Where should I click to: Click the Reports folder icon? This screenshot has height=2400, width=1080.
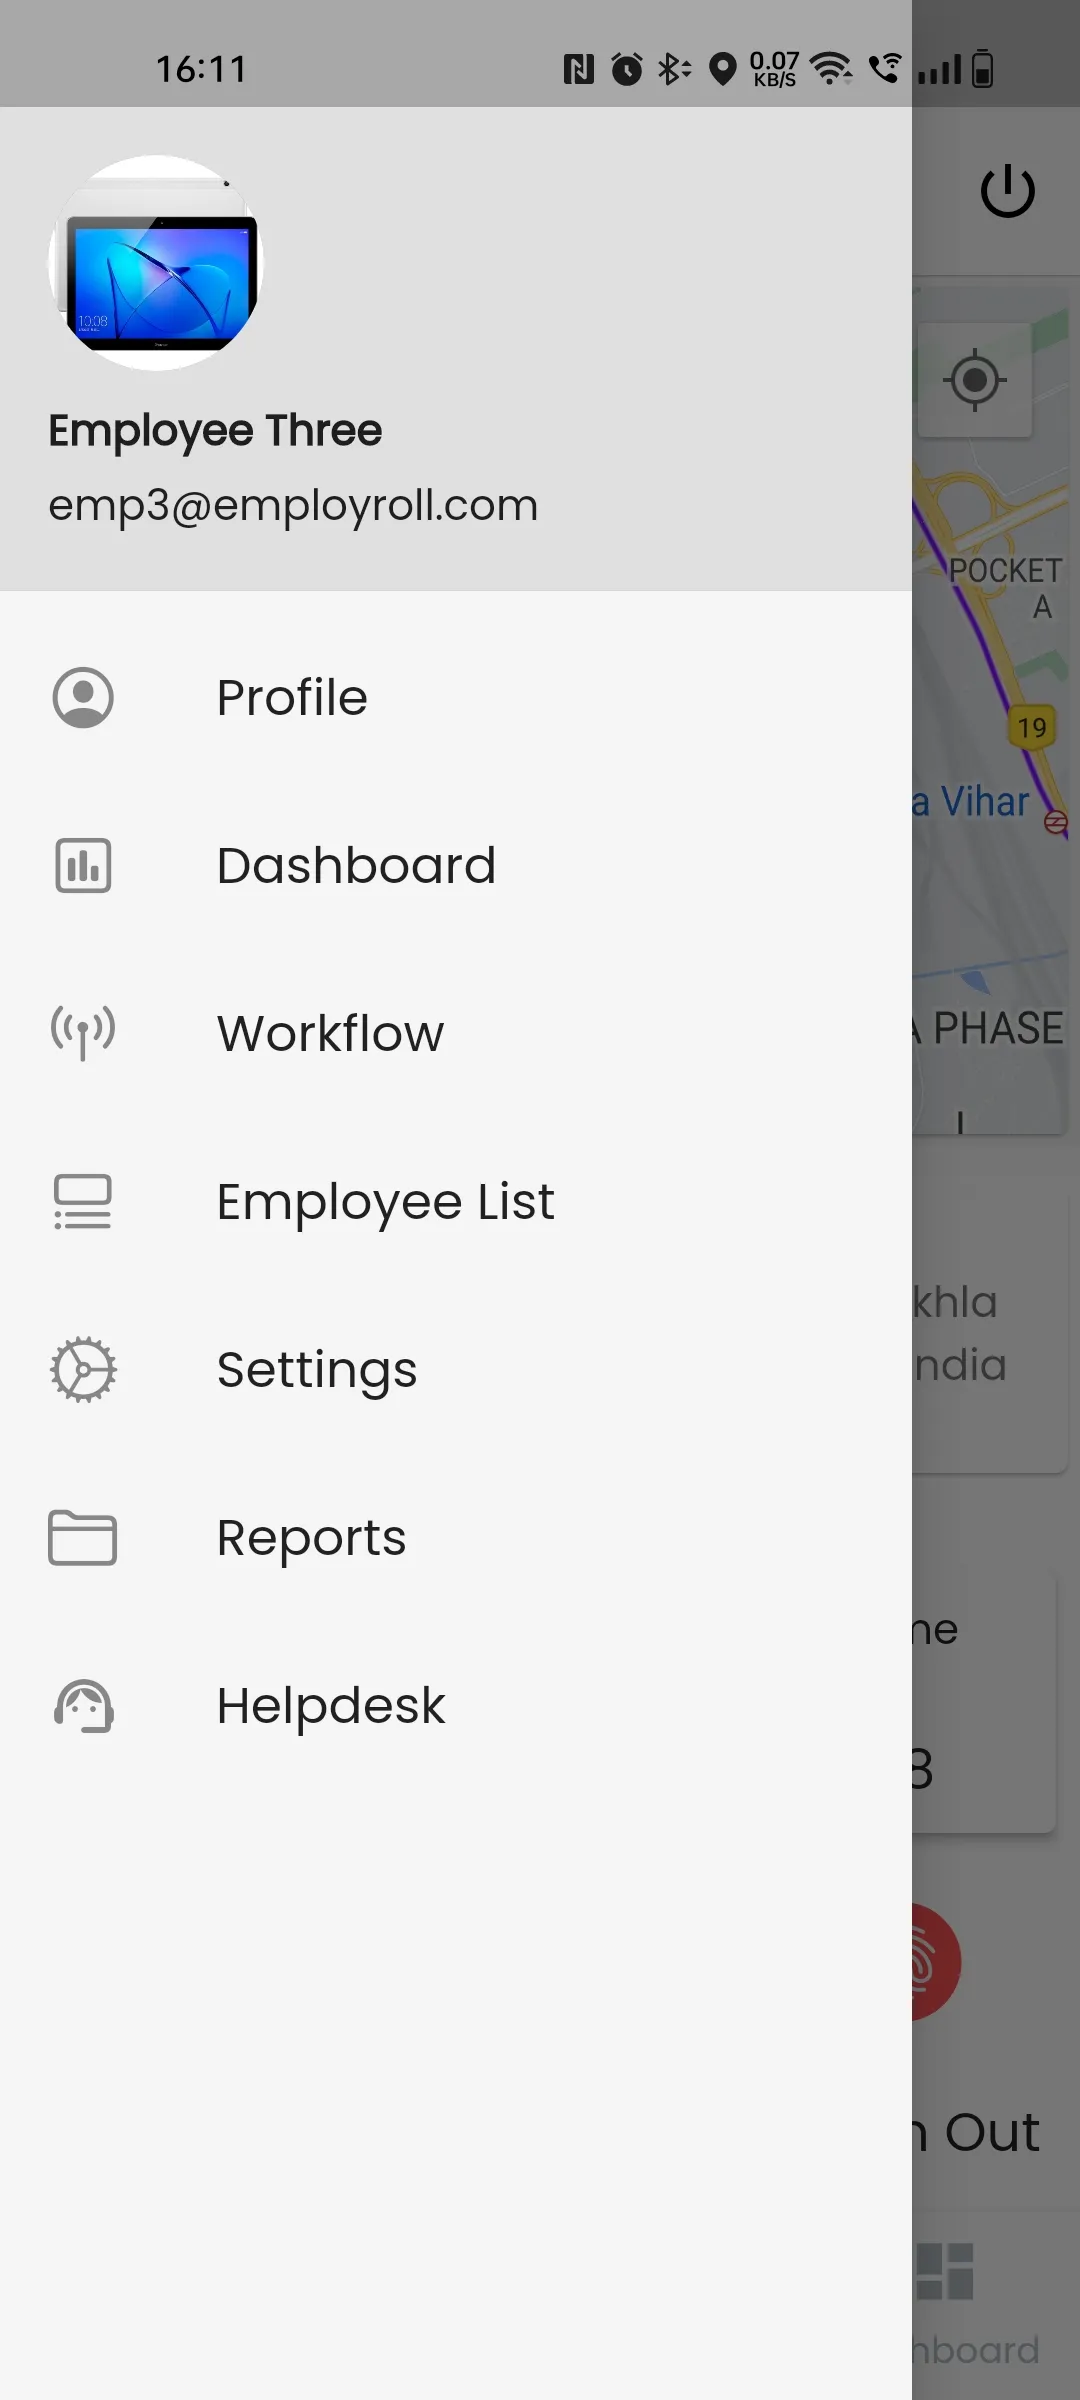tap(83, 1537)
